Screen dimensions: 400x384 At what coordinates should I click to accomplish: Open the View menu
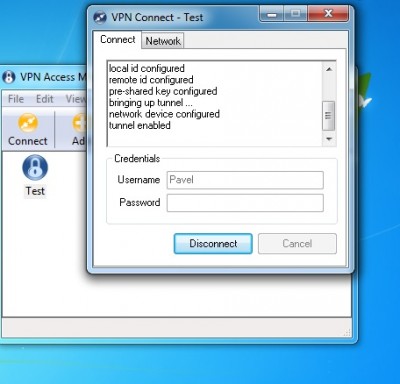tap(76, 99)
